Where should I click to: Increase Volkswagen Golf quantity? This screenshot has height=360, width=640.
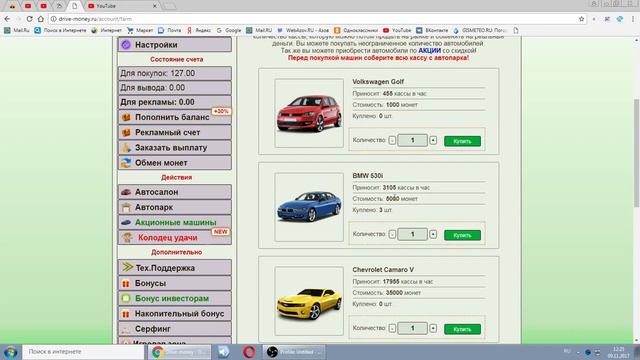pyautogui.click(x=433, y=140)
